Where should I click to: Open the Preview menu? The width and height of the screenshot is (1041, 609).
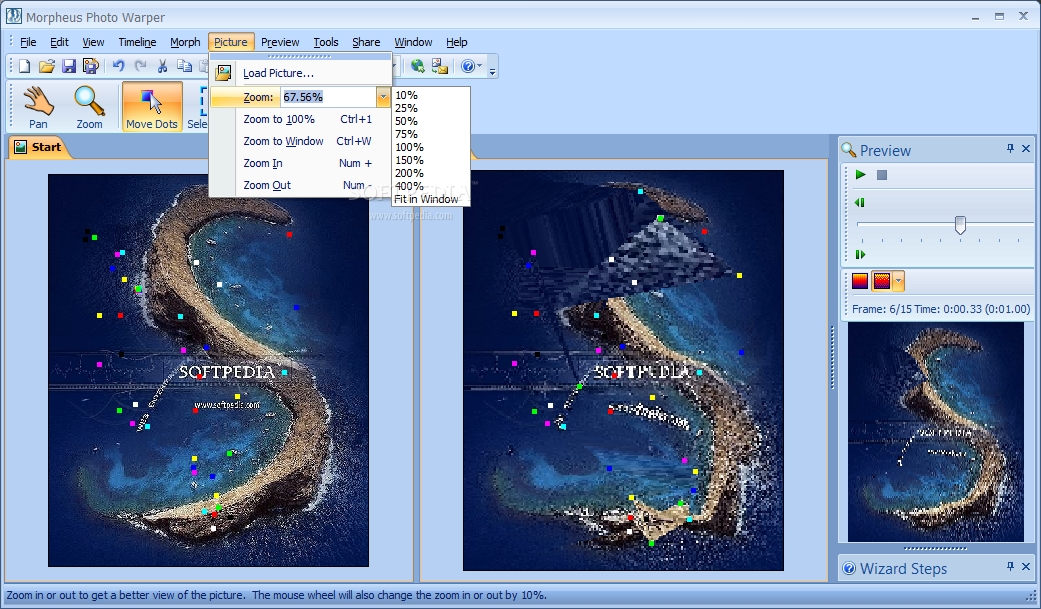[x=280, y=42]
